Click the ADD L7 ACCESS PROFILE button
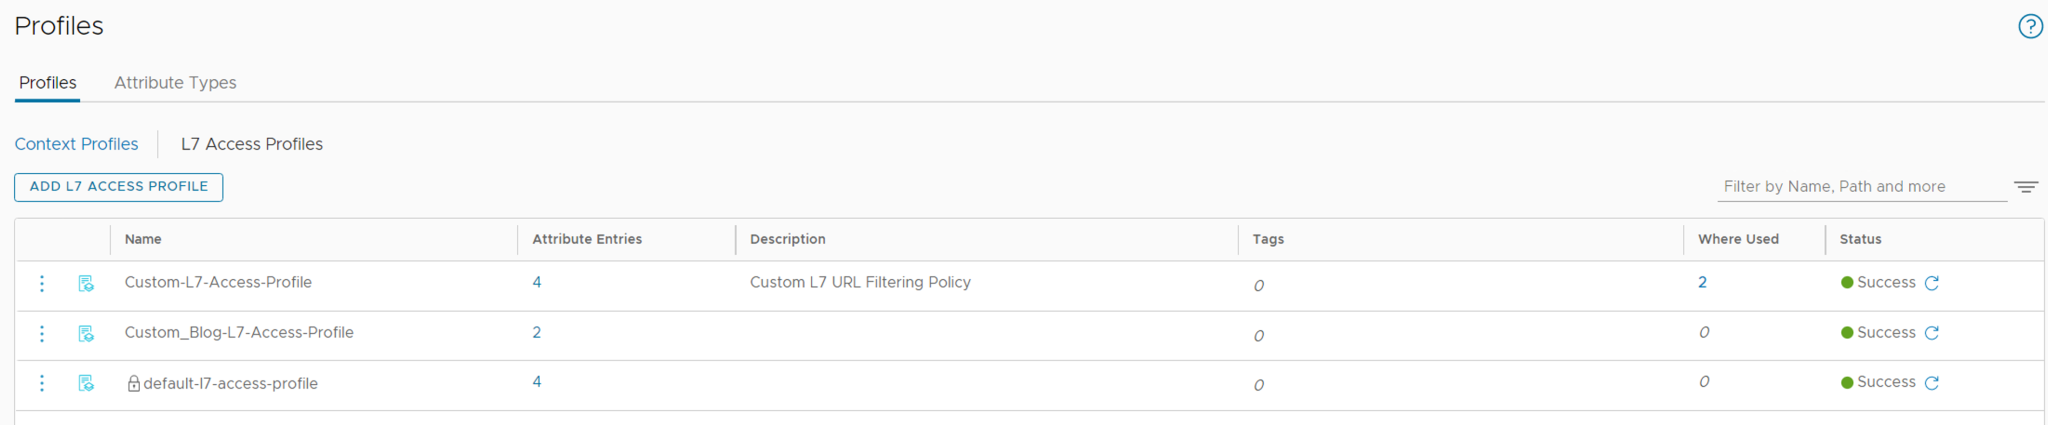The width and height of the screenshot is (2048, 425). 119,187
